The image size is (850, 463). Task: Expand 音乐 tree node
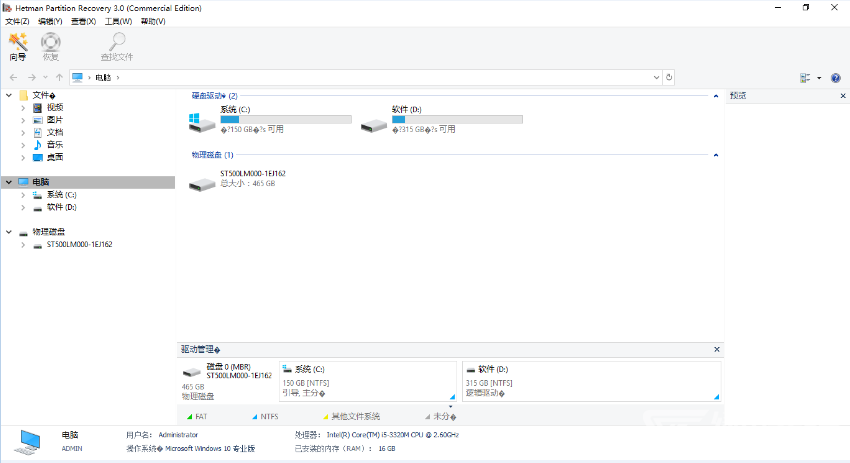(x=23, y=145)
